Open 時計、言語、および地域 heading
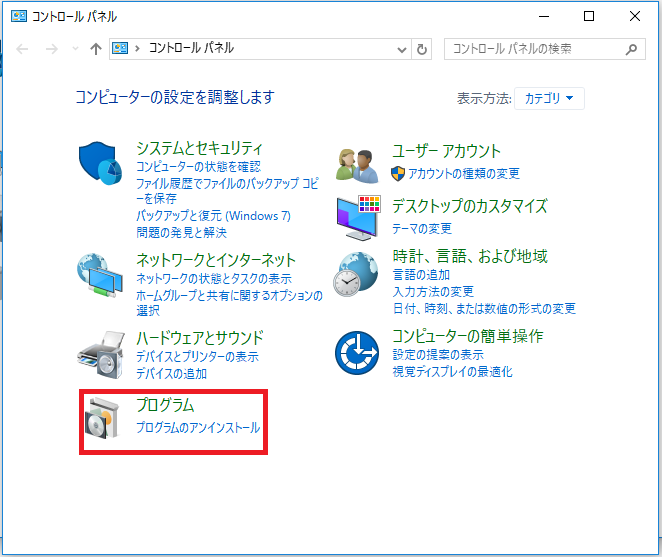 (470, 256)
